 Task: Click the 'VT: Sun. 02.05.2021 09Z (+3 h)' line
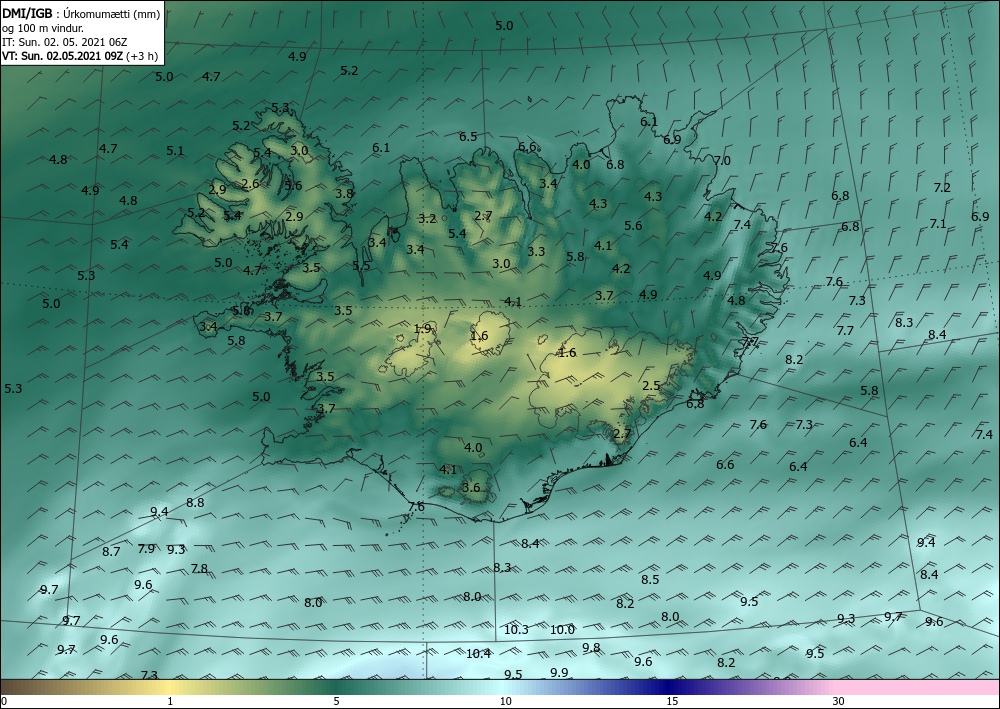coord(80,56)
